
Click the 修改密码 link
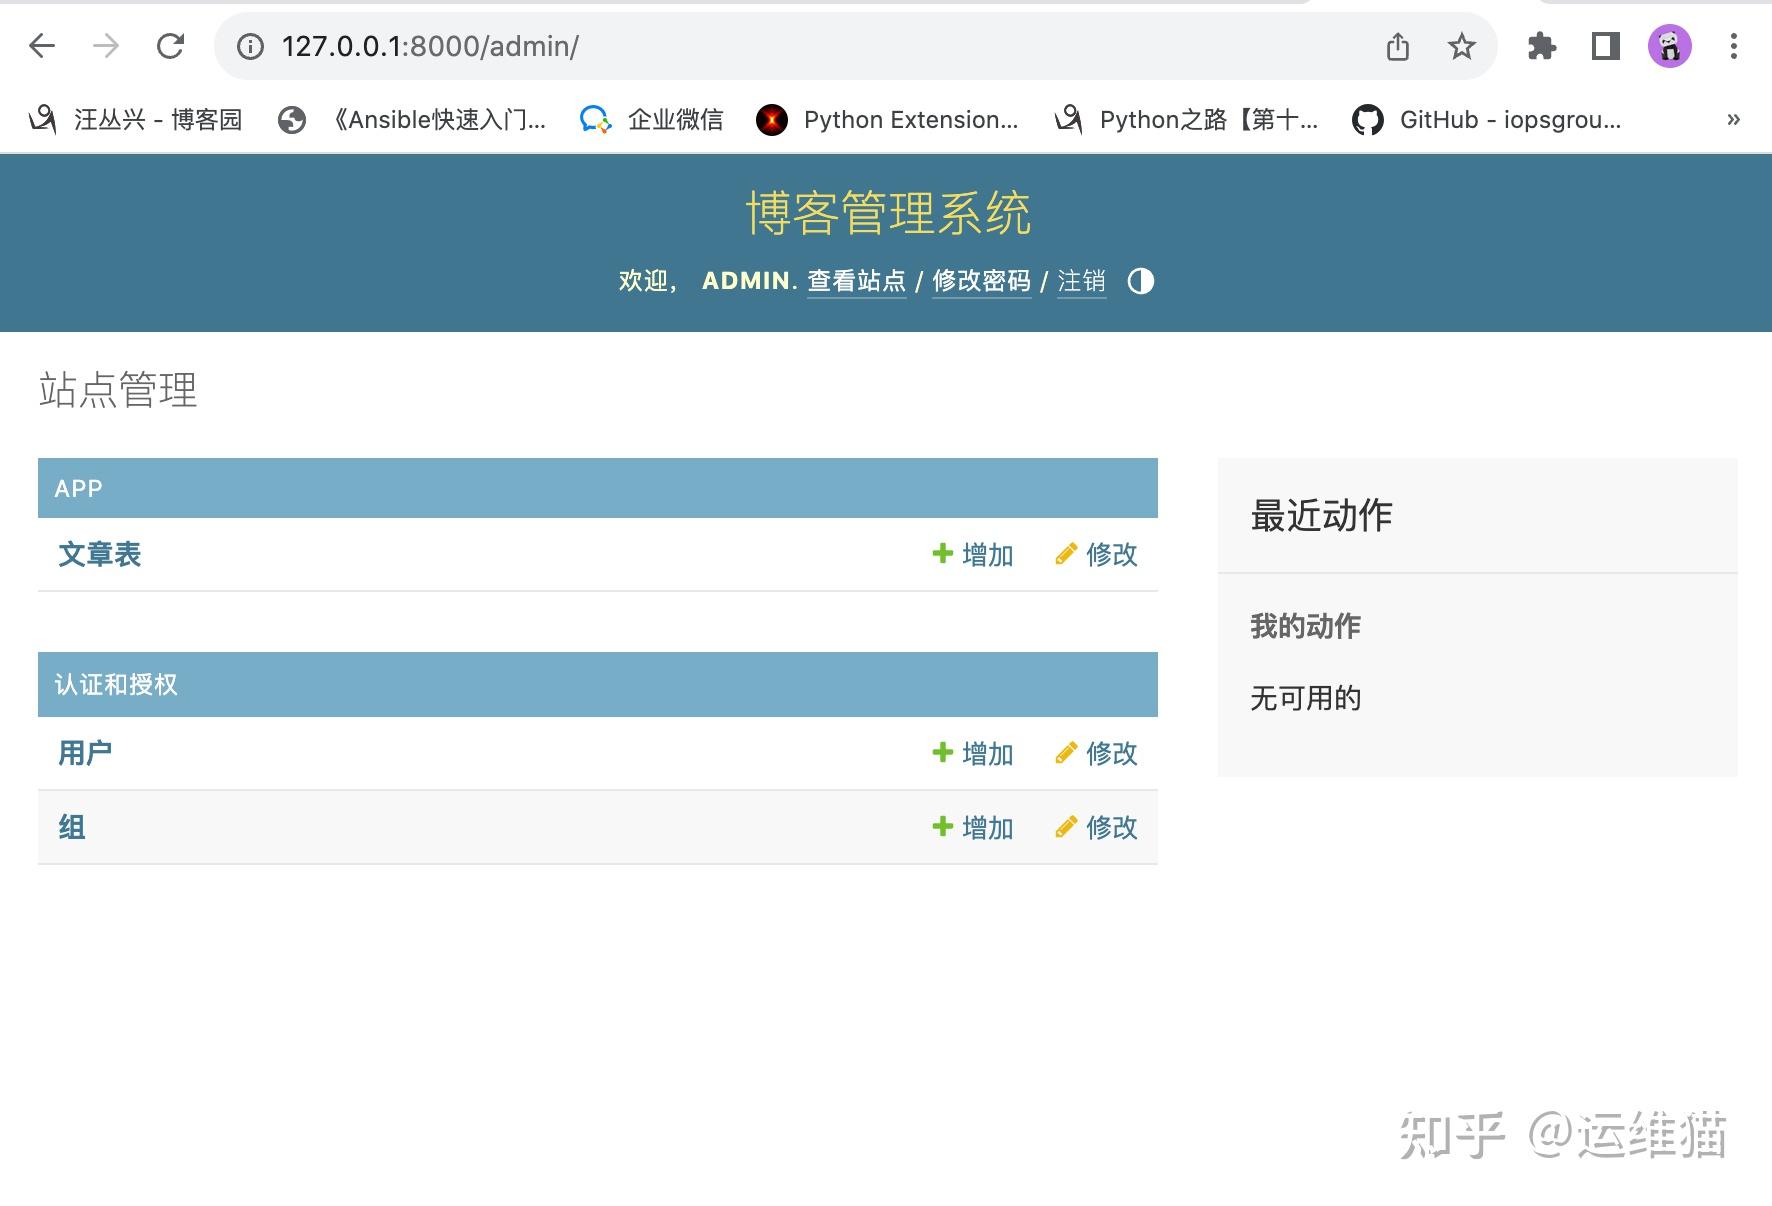(x=982, y=281)
